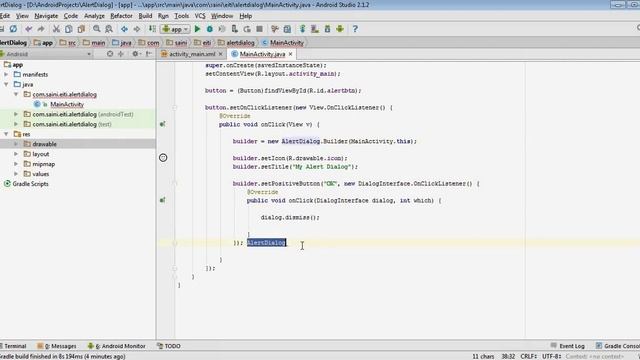Image resolution: width=640 pixels, height=360 pixels.
Task: Click the src breadcrumb
Action: 68,42
